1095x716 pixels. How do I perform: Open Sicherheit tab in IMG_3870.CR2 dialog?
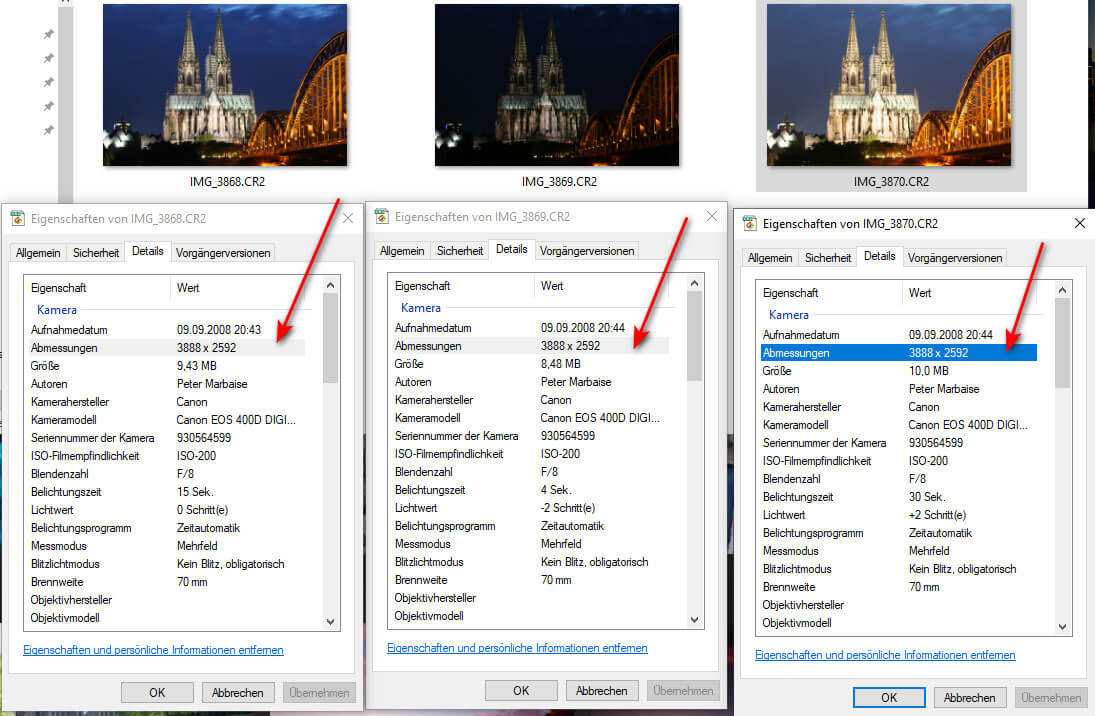(828, 258)
